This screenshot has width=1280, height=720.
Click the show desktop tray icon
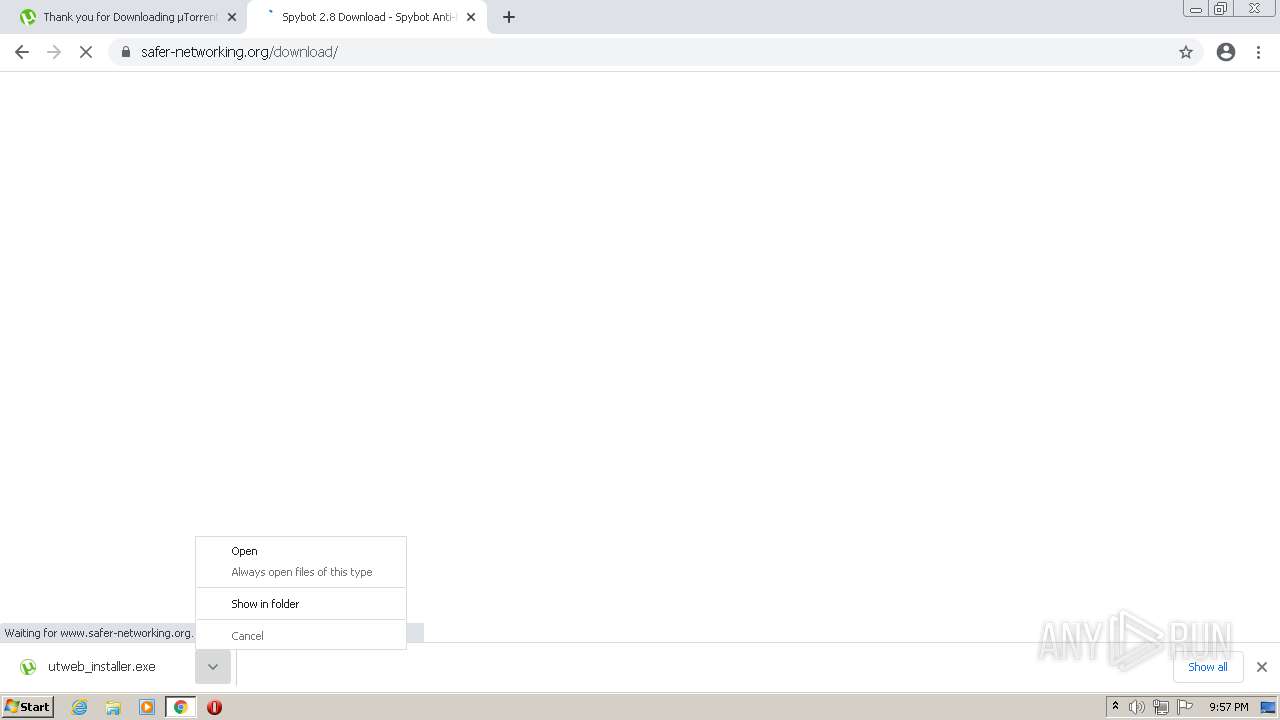1268,707
